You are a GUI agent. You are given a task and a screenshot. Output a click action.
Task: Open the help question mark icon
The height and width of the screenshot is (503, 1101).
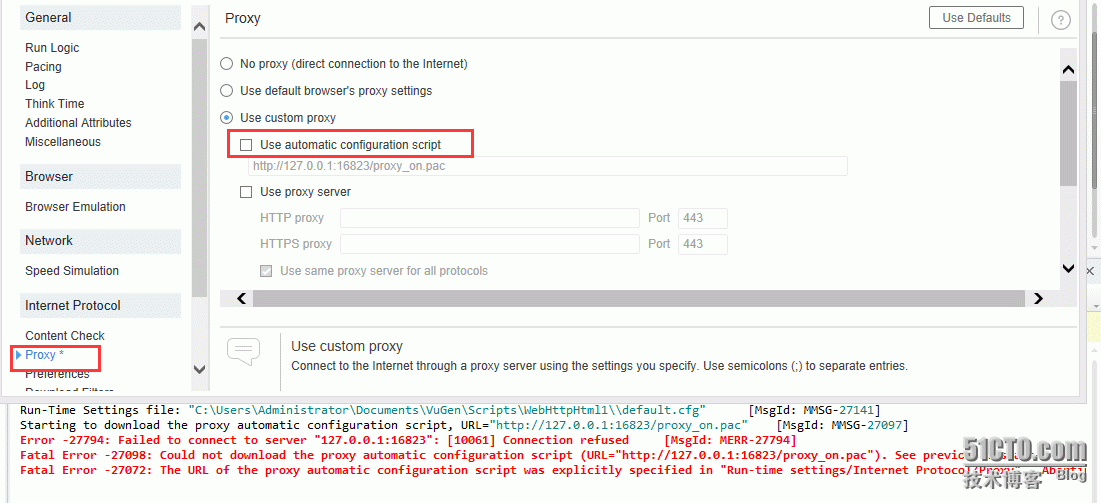[x=1060, y=20]
